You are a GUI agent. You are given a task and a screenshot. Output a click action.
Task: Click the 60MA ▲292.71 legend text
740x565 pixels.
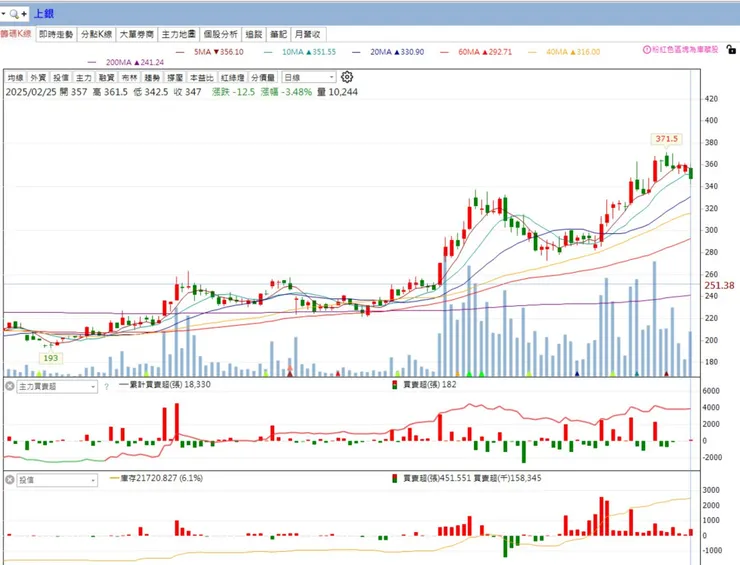click(x=485, y=52)
